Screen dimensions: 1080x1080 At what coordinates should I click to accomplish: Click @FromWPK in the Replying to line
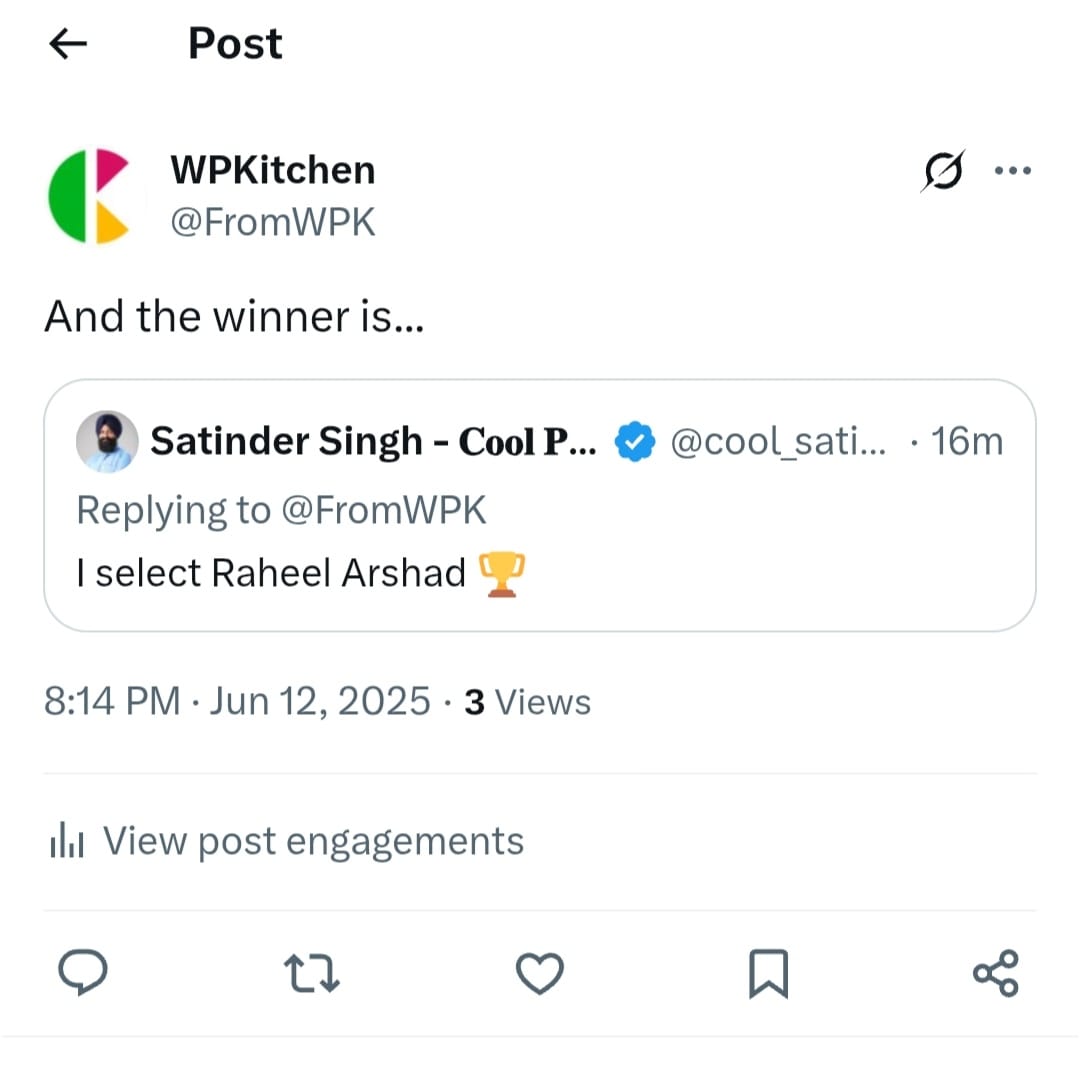[x=384, y=510]
